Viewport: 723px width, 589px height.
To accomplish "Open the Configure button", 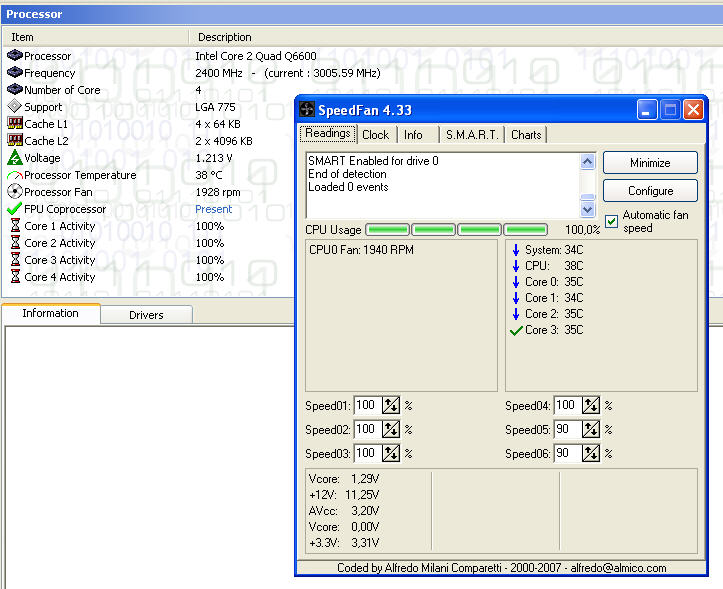I will point(650,190).
